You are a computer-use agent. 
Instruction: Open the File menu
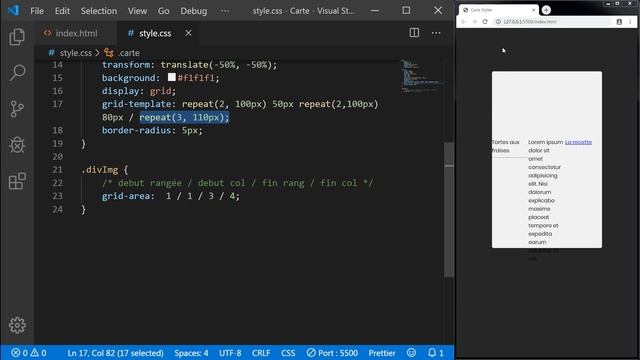(37, 11)
